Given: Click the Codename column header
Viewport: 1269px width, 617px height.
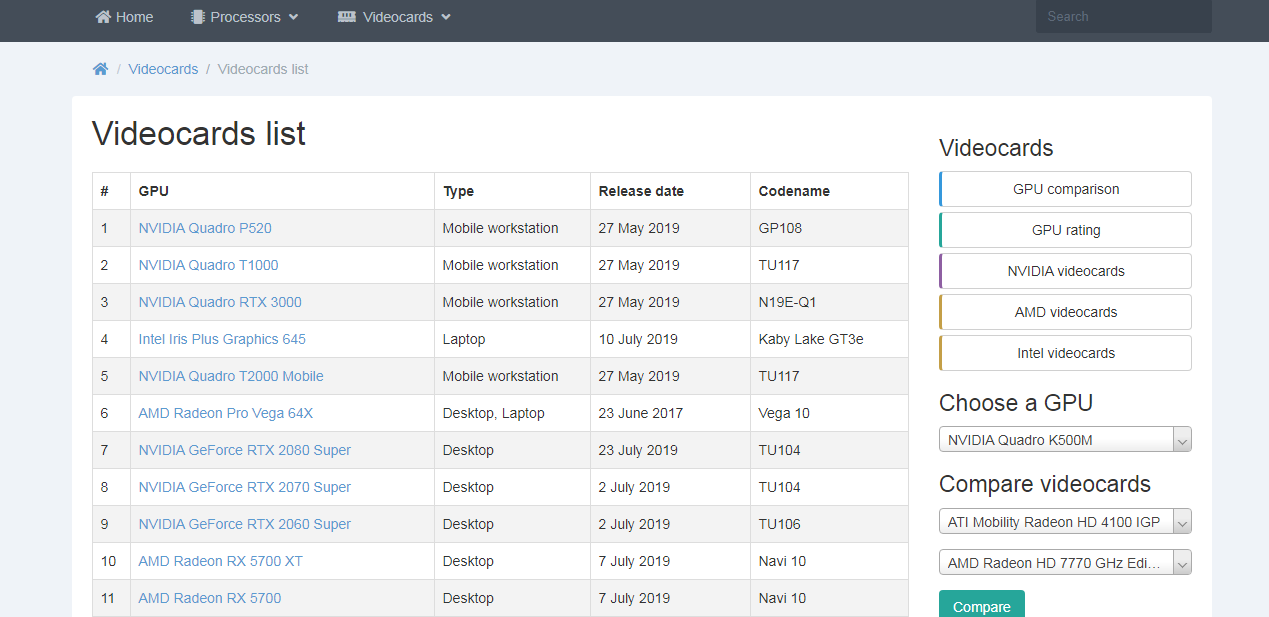Looking at the screenshot, I should 829,191.
